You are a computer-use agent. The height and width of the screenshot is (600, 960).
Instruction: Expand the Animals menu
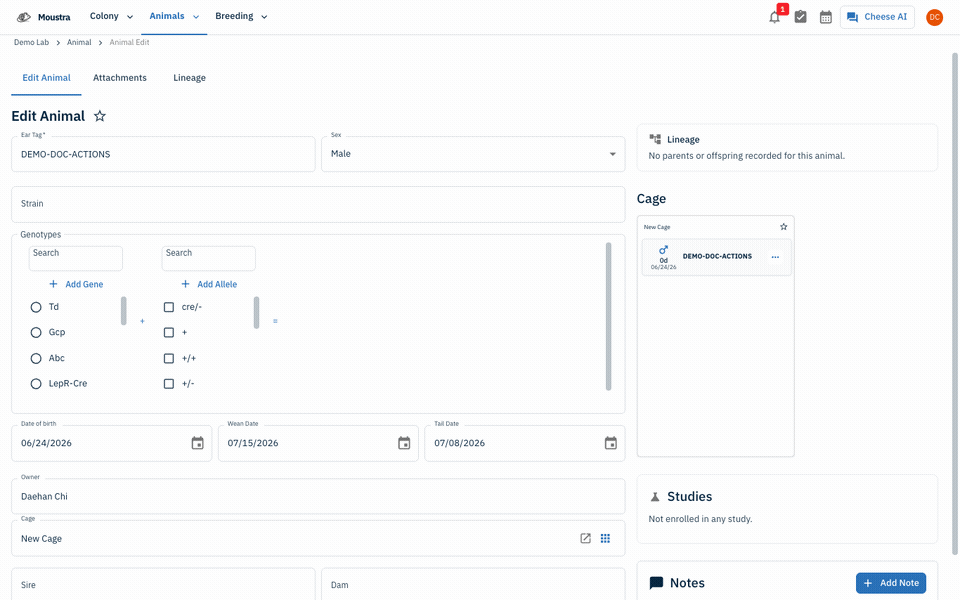click(x=174, y=17)
